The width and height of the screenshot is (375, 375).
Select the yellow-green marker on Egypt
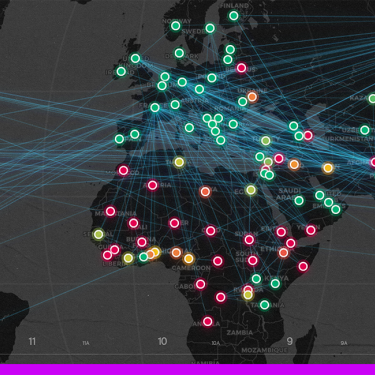coord(251,190)
